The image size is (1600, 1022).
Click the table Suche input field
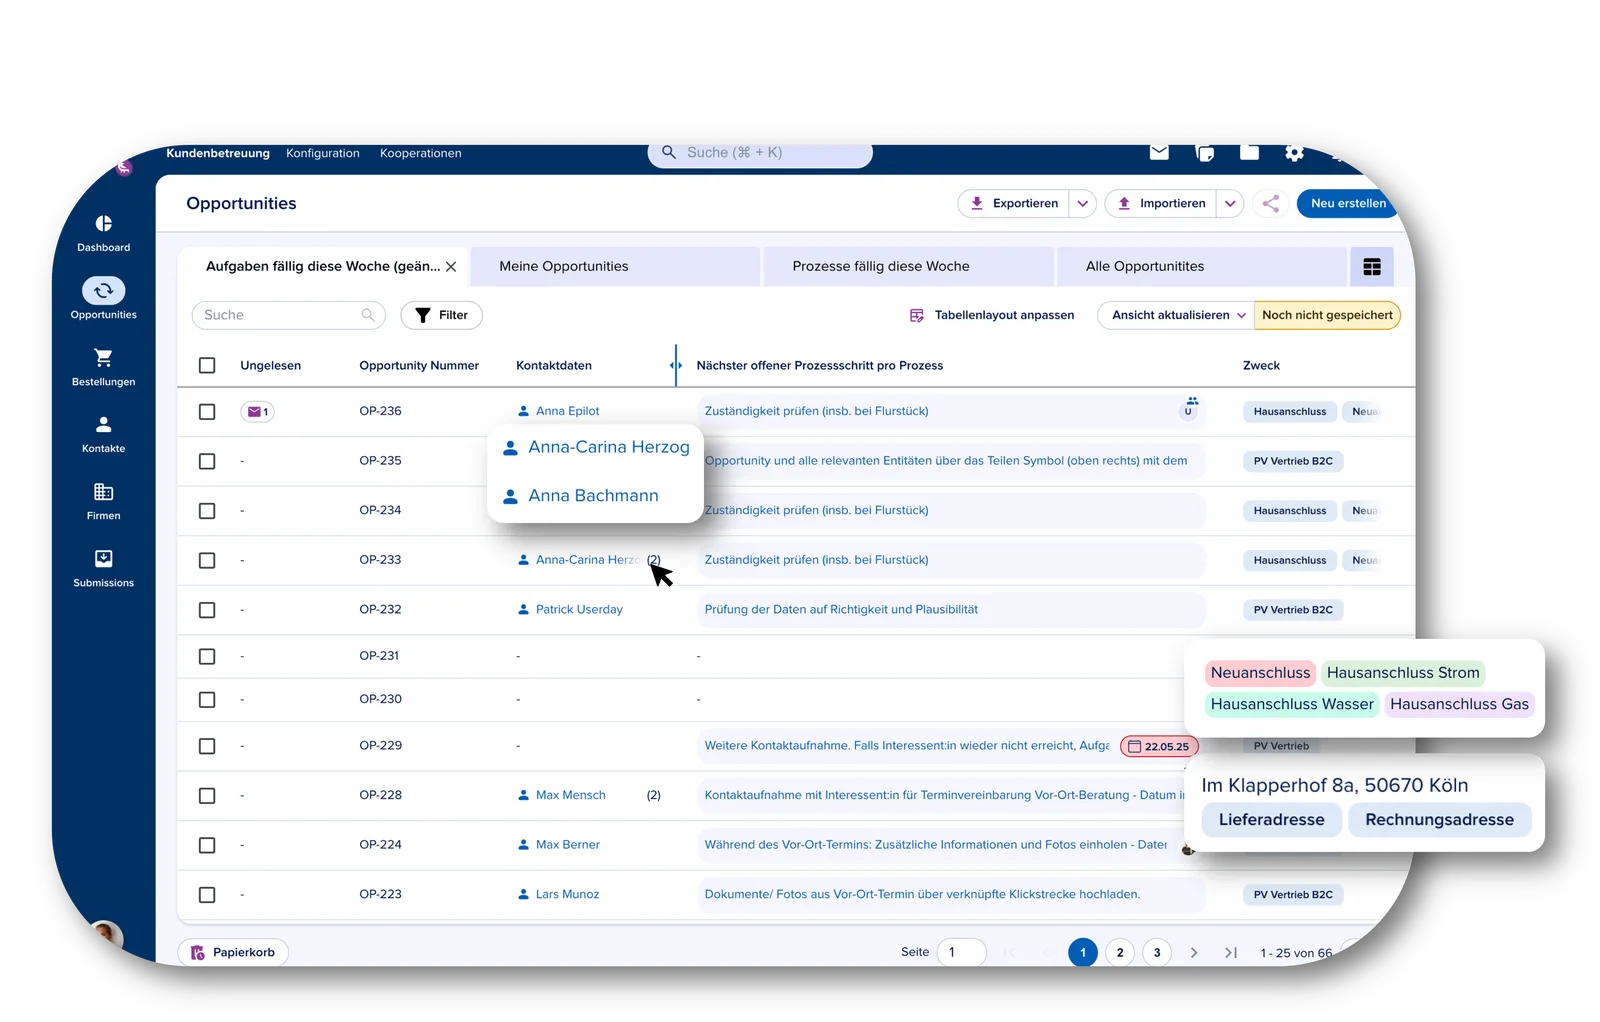288,316
